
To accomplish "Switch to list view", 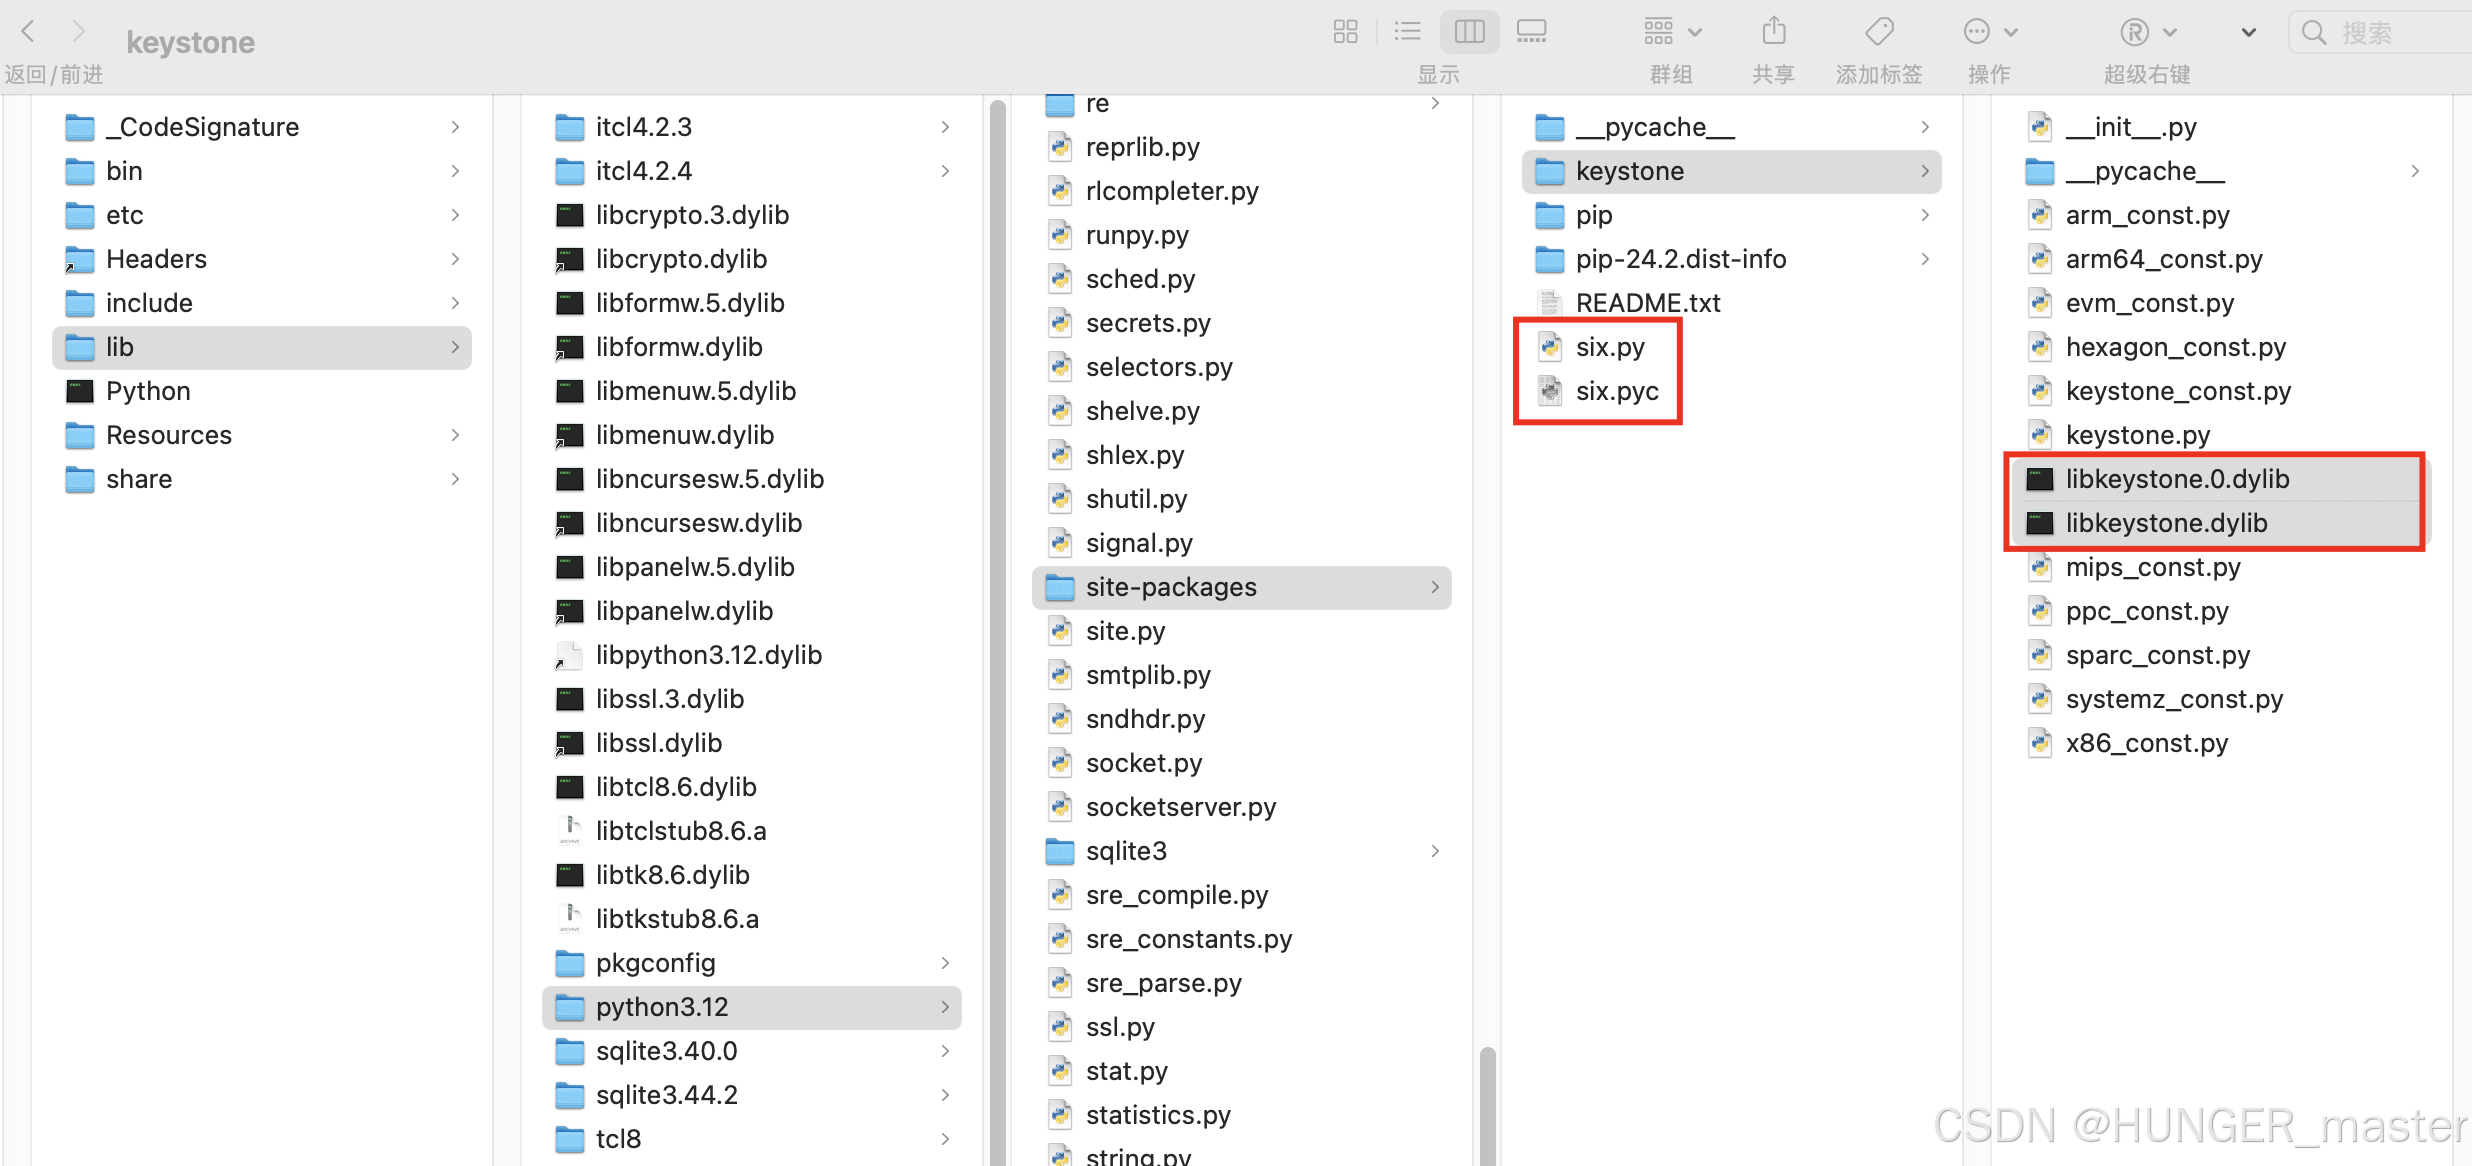I will [x=1407, y=31].
